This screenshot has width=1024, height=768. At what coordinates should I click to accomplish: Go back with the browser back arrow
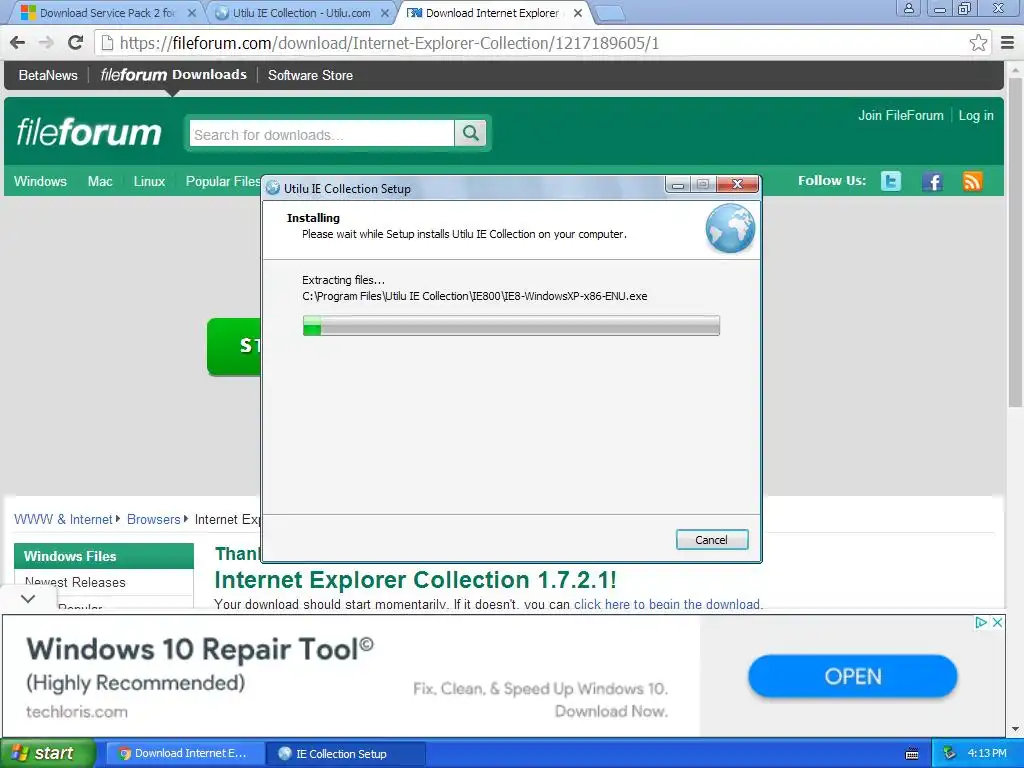pos(18,43)
